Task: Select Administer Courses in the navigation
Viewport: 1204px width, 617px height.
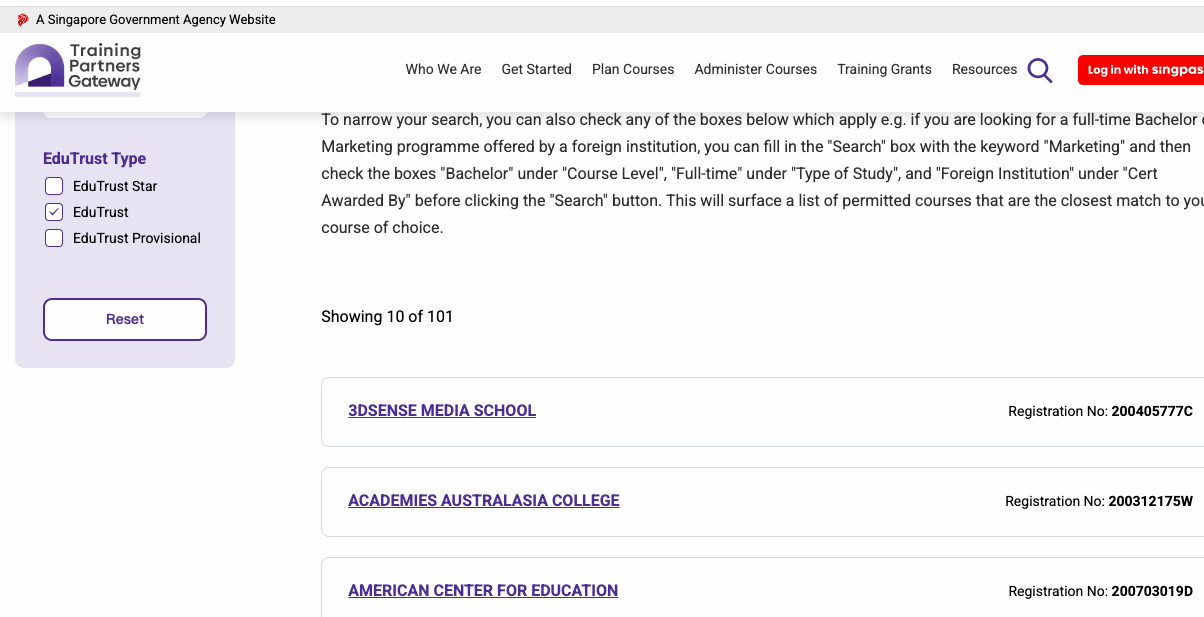Action: click(x=755, y=70)
